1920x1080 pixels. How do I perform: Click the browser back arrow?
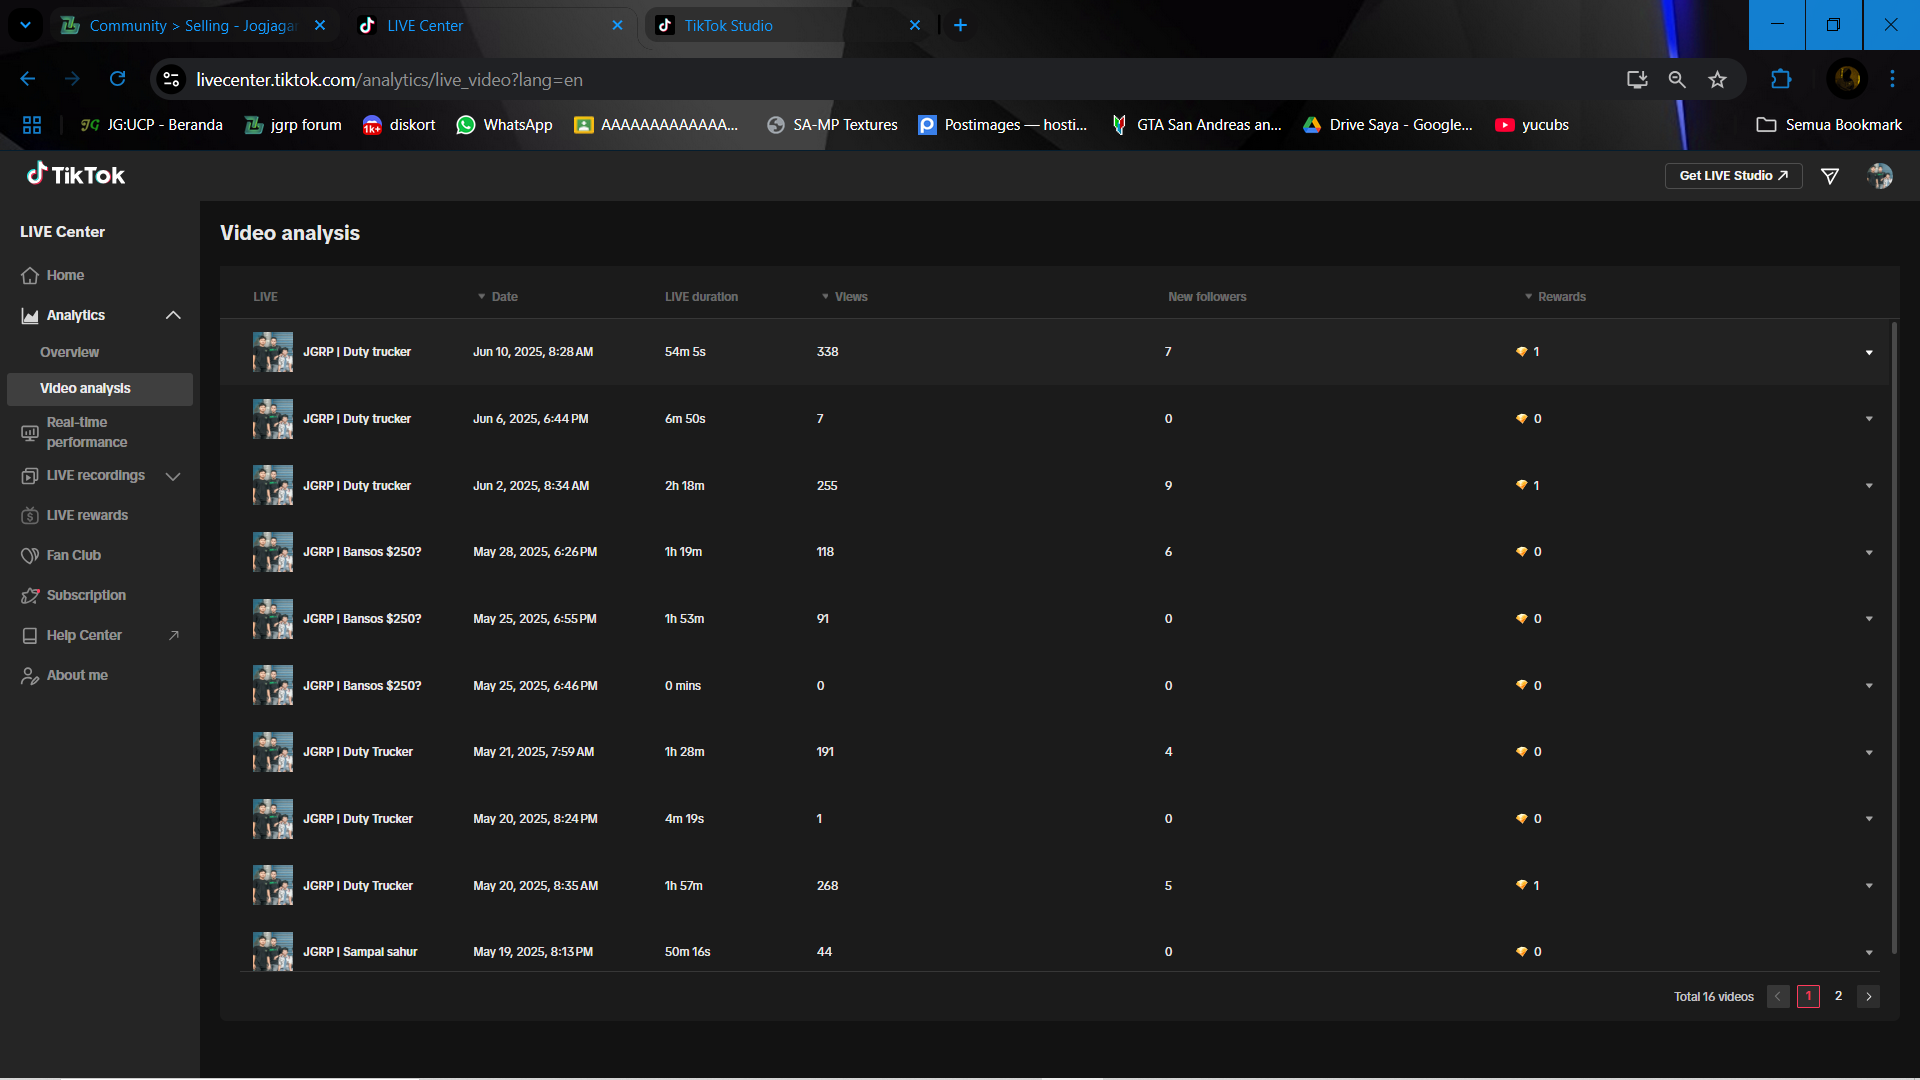click(x=28, y=79)
